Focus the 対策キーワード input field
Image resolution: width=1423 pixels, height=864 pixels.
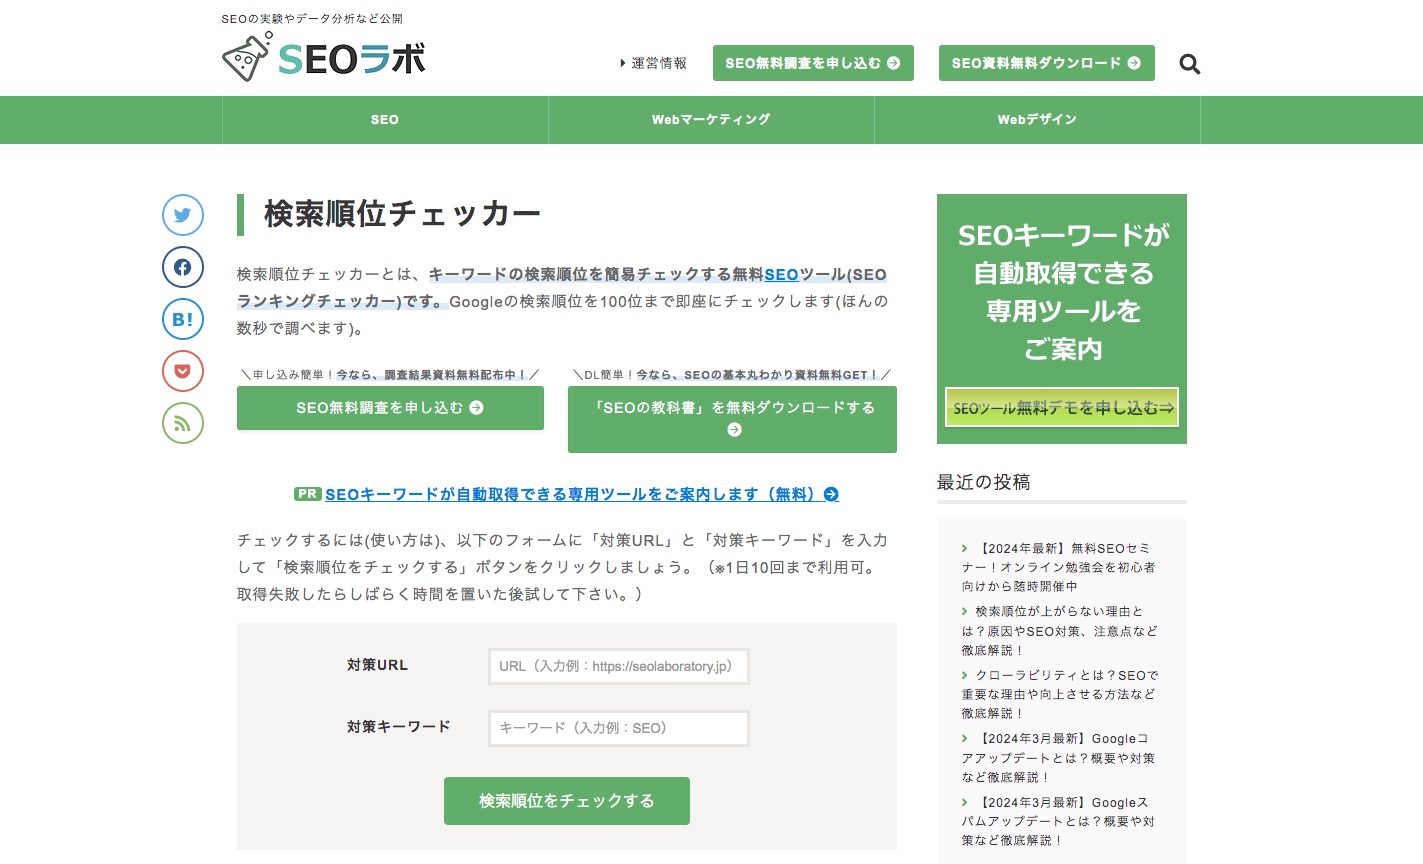(x=619, y=728)
